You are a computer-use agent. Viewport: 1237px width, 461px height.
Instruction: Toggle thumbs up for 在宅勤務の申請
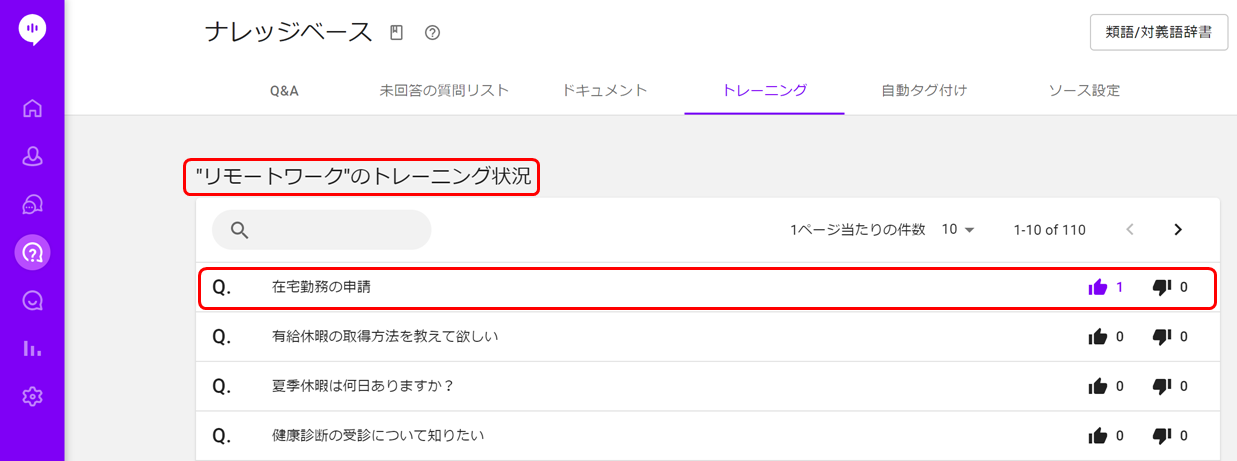pyautogui.click(x=1098, y=288)
